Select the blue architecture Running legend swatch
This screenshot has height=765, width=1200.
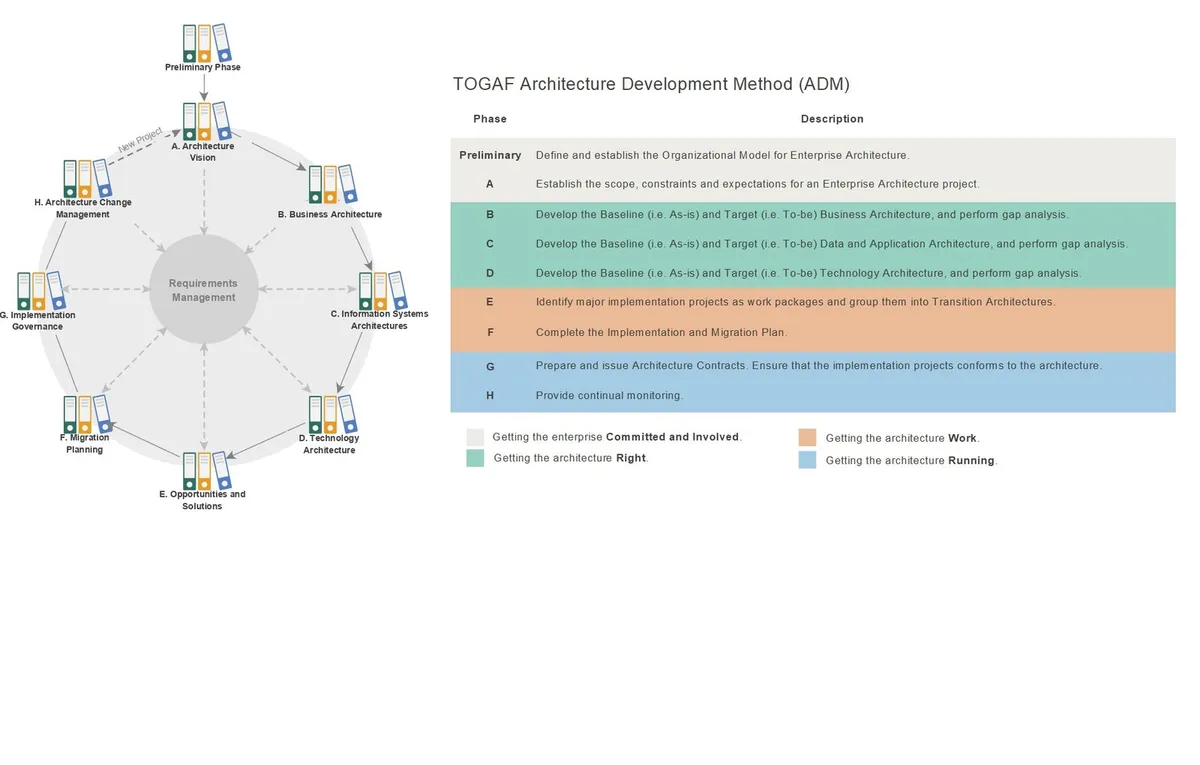pyautogui.click(x=807, y=460)
